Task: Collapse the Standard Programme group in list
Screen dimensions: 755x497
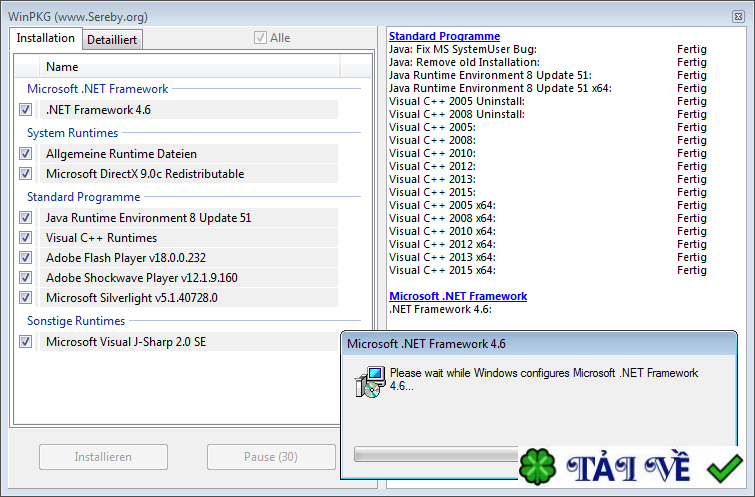Action: 84,197
